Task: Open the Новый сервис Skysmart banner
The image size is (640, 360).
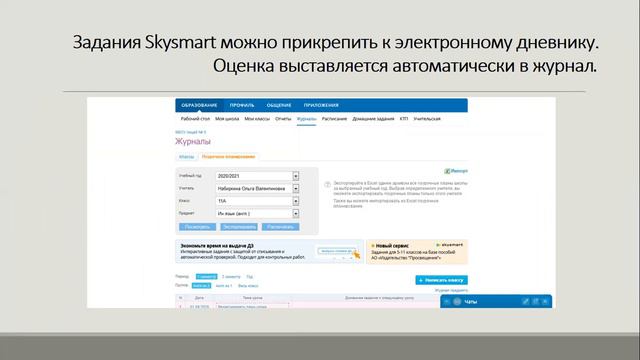Action: tap(417, 251)
